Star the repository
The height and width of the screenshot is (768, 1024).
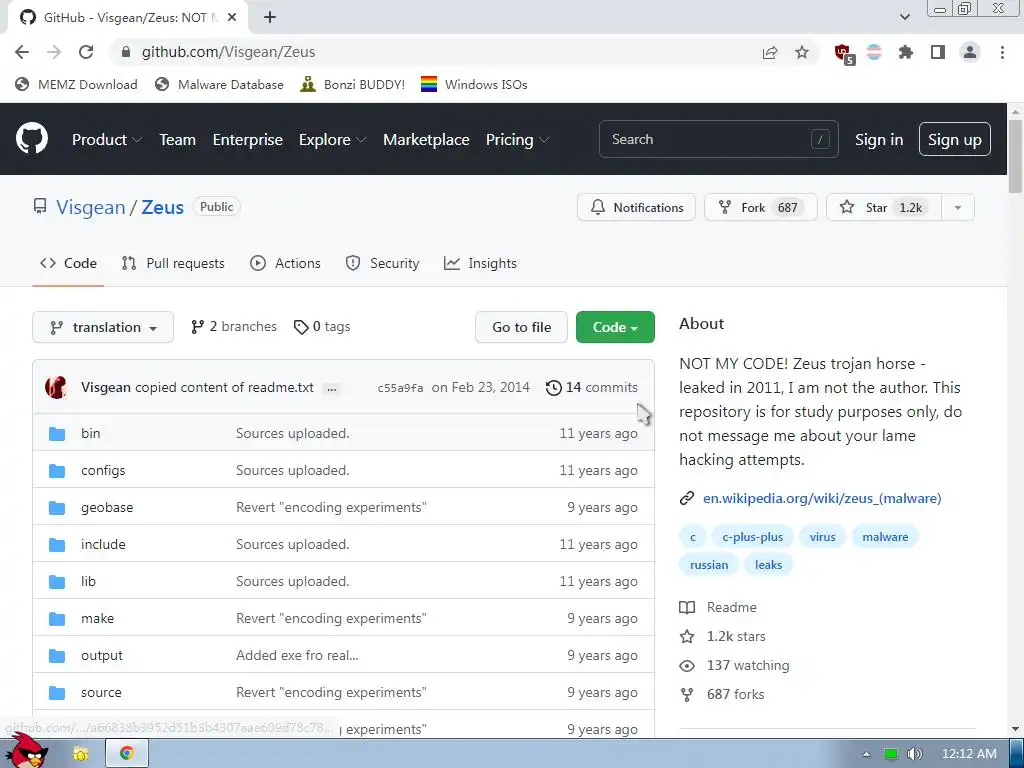coord(884,208)
